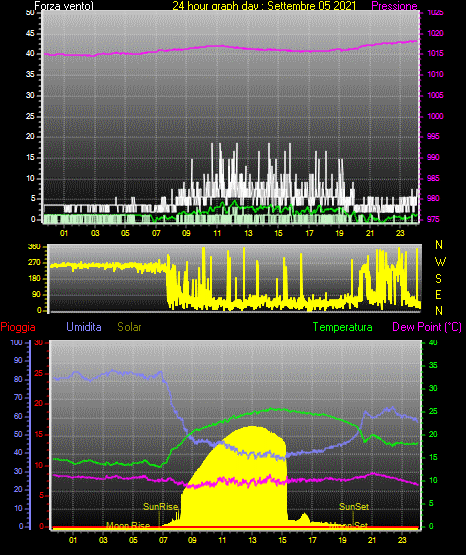
Task: Click blue humidity axis value 60
Action: tap(18, 416)
